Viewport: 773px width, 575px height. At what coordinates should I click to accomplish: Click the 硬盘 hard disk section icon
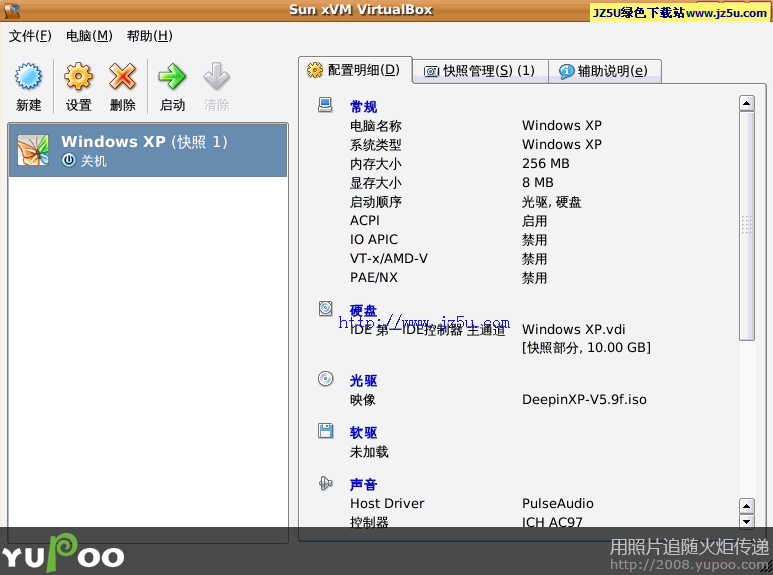pyautogui.click(x=325, y=309)
